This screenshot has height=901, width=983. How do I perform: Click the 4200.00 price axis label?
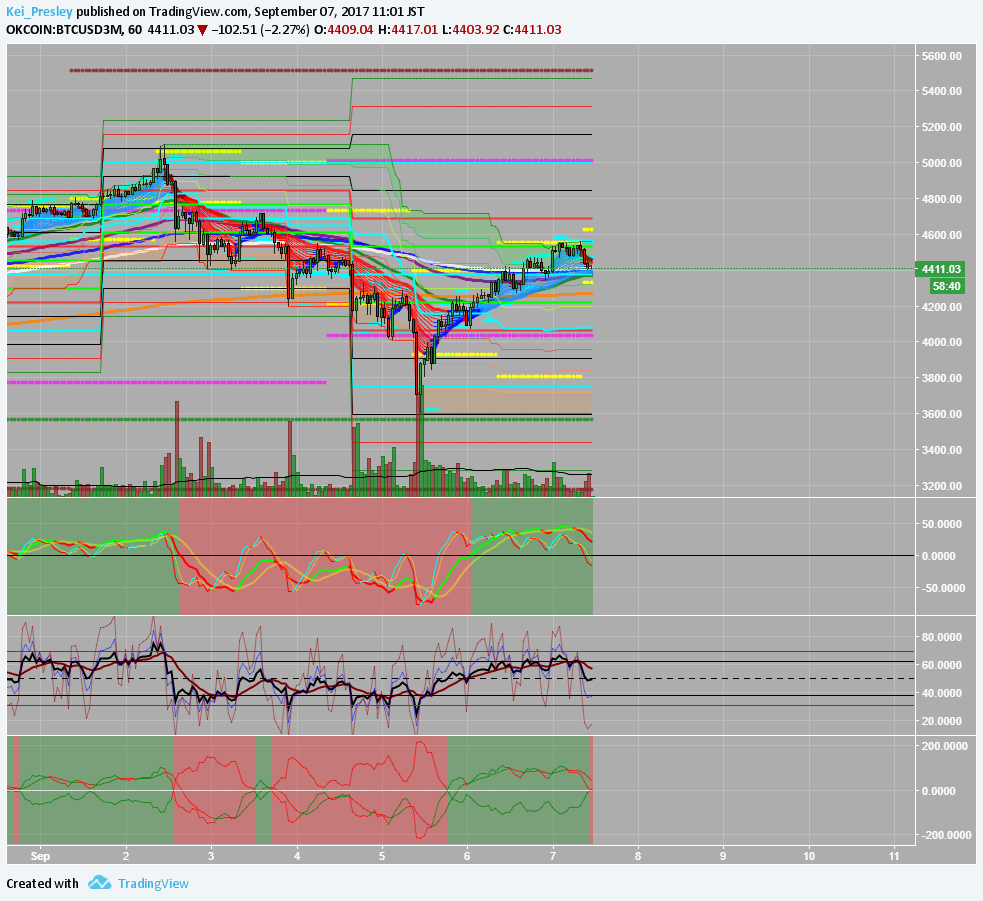click(941, 307)
